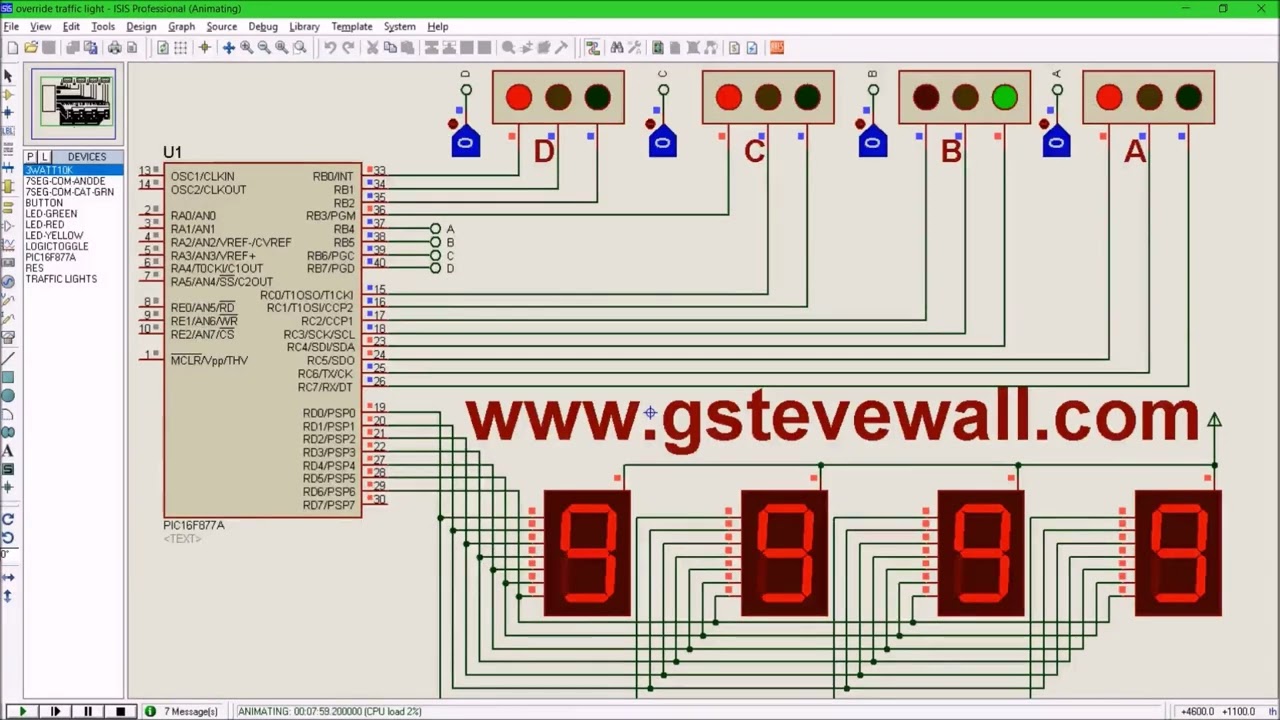
Task: Open the Template menu
Action: point(352,27)
